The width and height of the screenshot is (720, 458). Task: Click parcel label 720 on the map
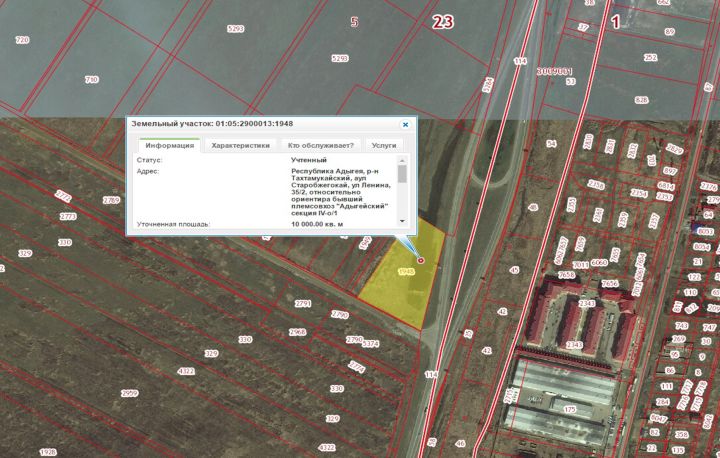pyautogui.click(x=22, y=40)
